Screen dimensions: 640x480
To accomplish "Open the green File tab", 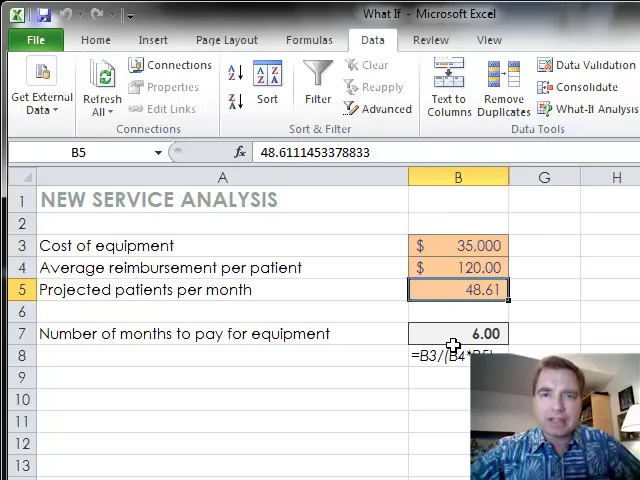I will pyautogui.click(x=35, y=40).
